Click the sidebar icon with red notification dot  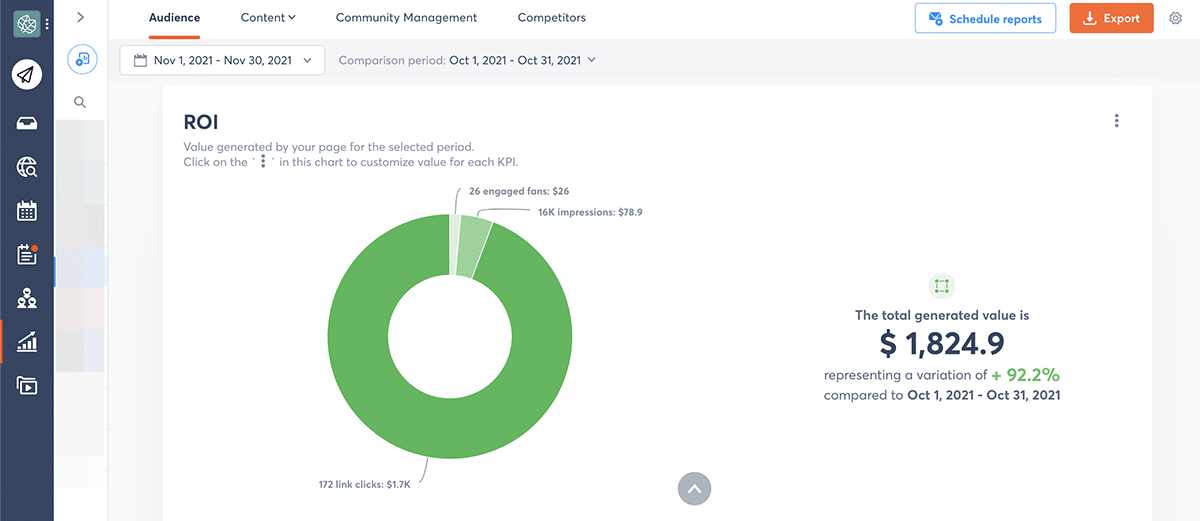tap(27, 254)
